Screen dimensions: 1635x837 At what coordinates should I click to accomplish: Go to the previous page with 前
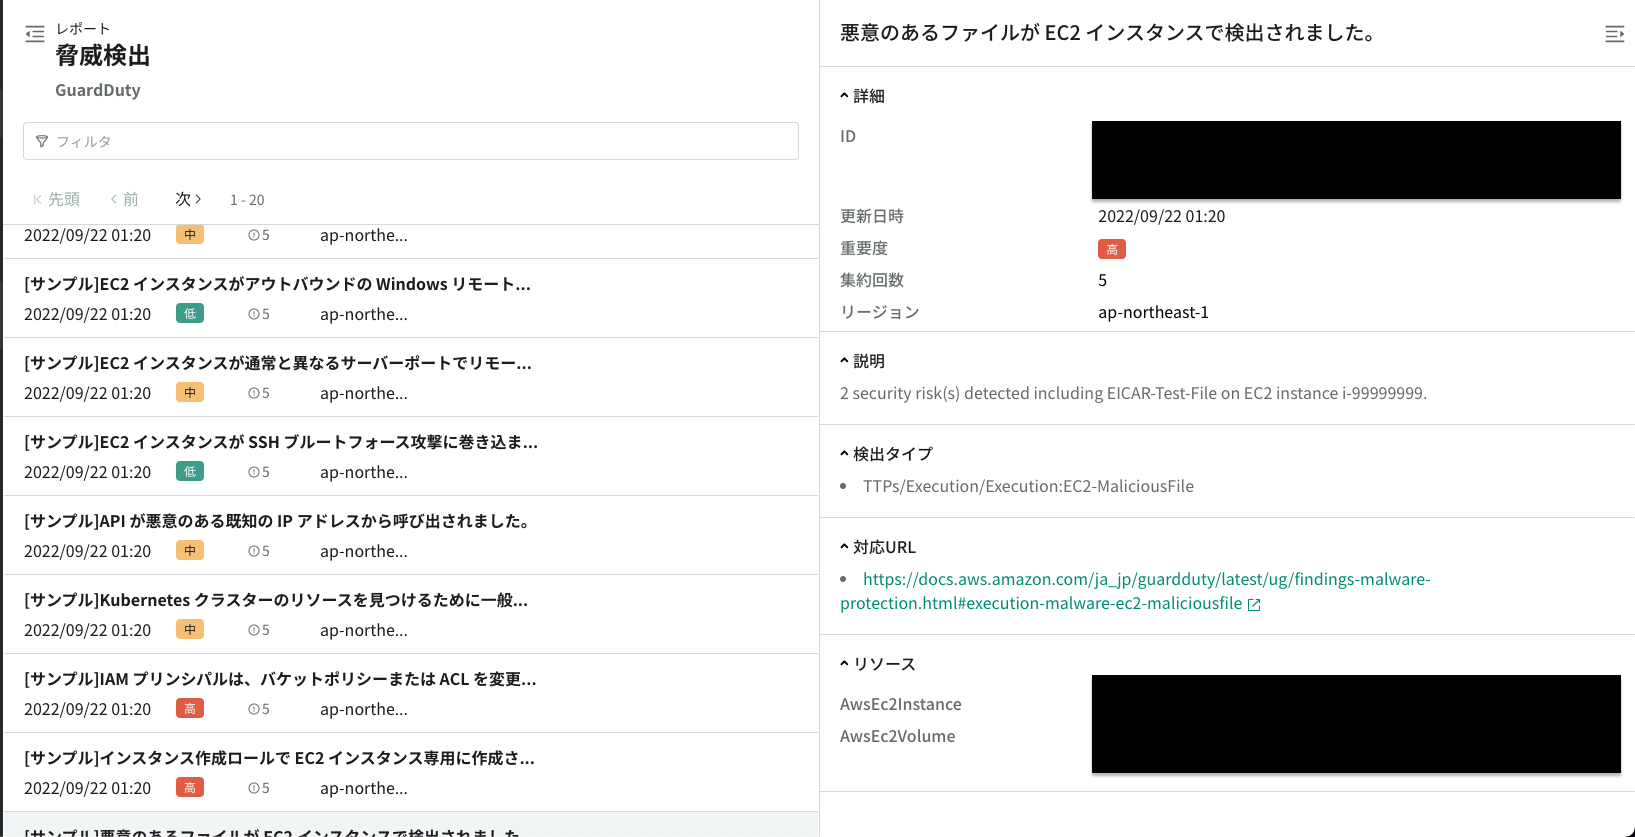pyautogui.click(x=124, y=199)
